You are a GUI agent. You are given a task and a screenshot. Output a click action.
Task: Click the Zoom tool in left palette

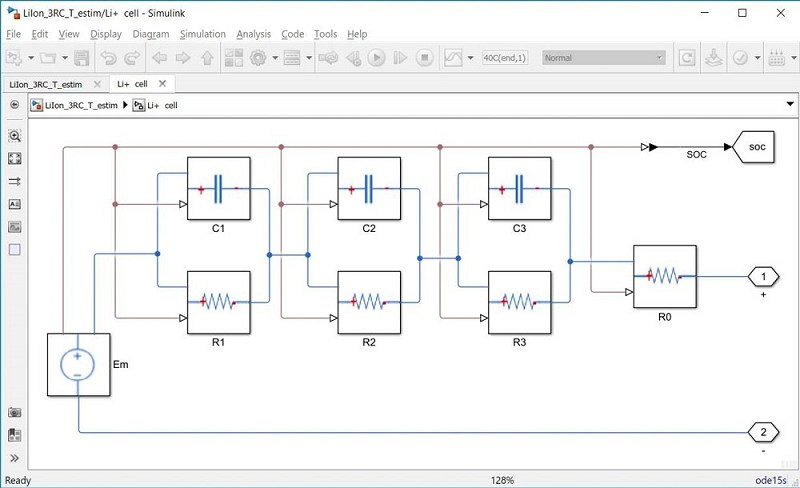[14, 136]
